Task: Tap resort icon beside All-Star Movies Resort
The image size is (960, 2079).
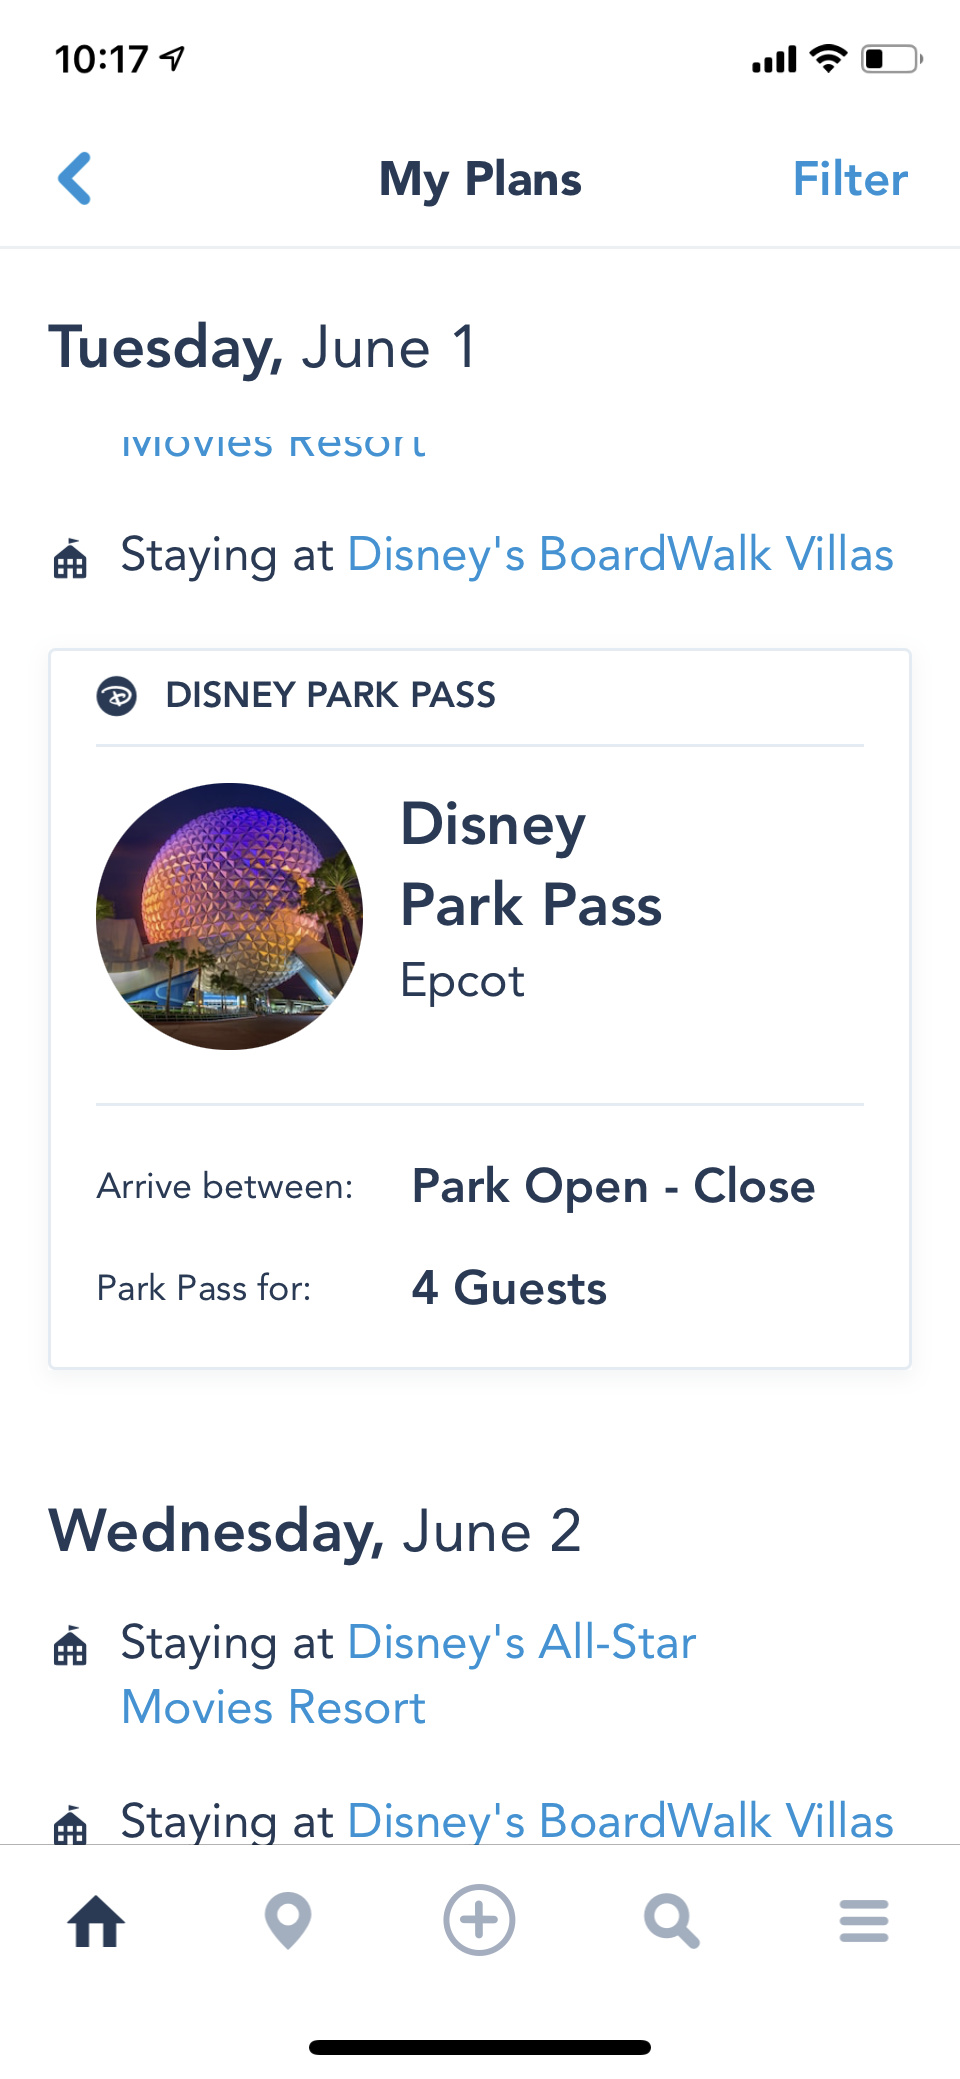Action: (x=70, y=1646)
